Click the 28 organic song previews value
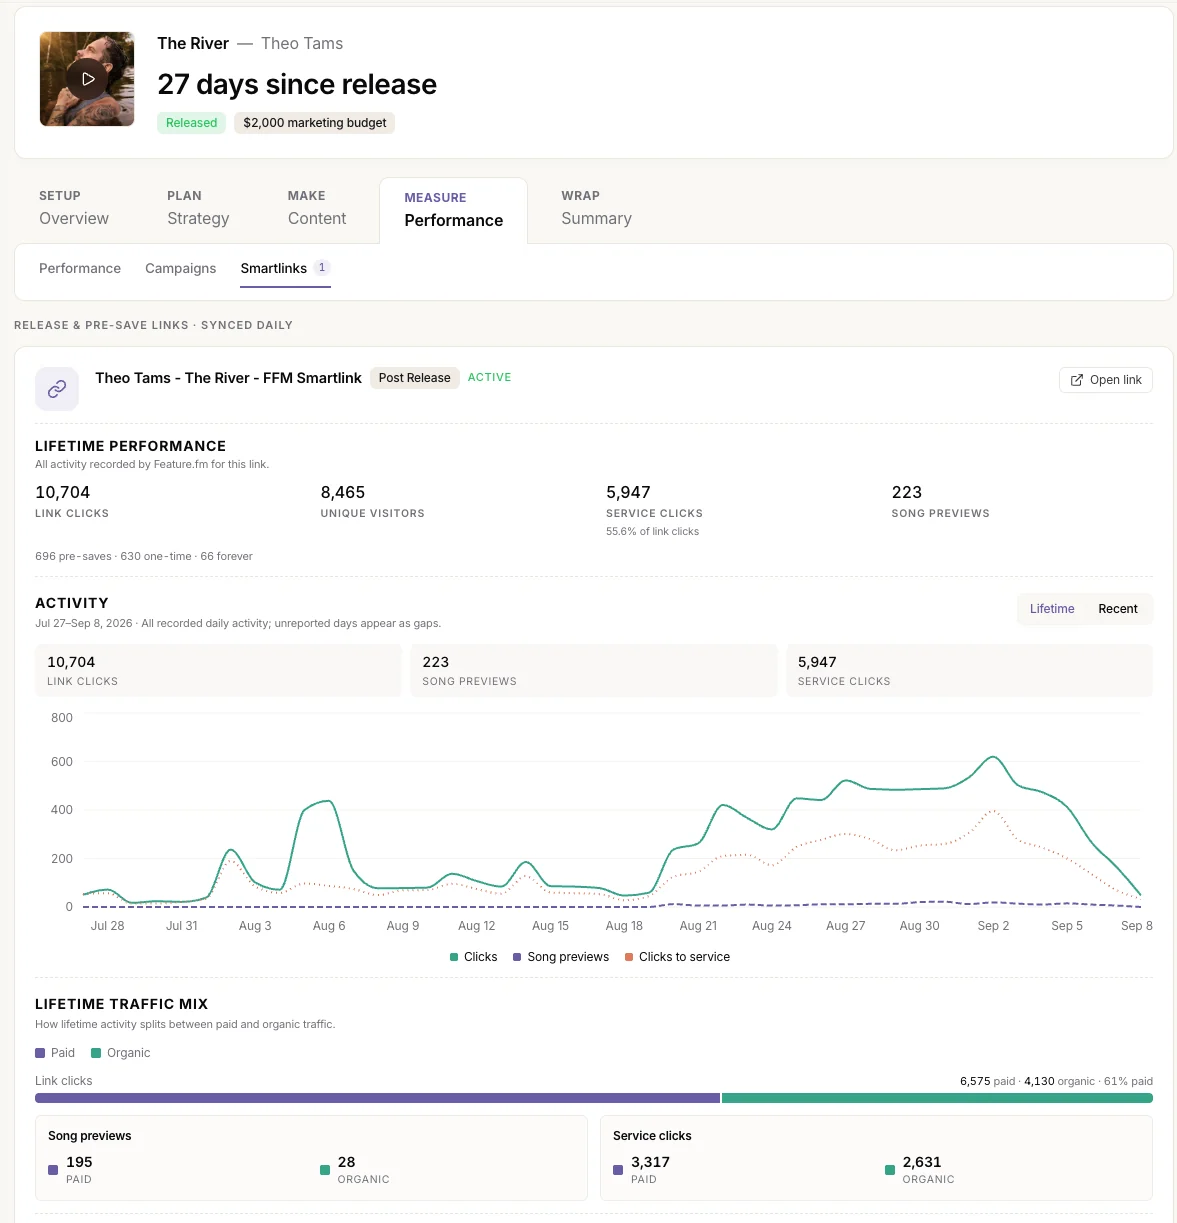This screenshot has width=1177, height=1223. 347,1162
